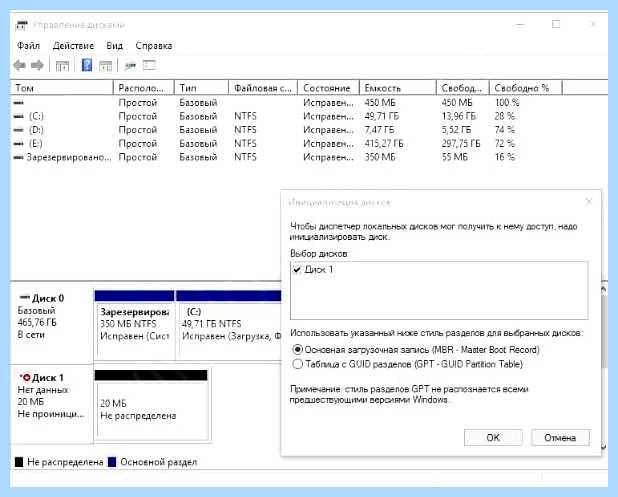The image size is (618, 497).
Task: Close the disk initialization dialog
Action: click(589, 202)
